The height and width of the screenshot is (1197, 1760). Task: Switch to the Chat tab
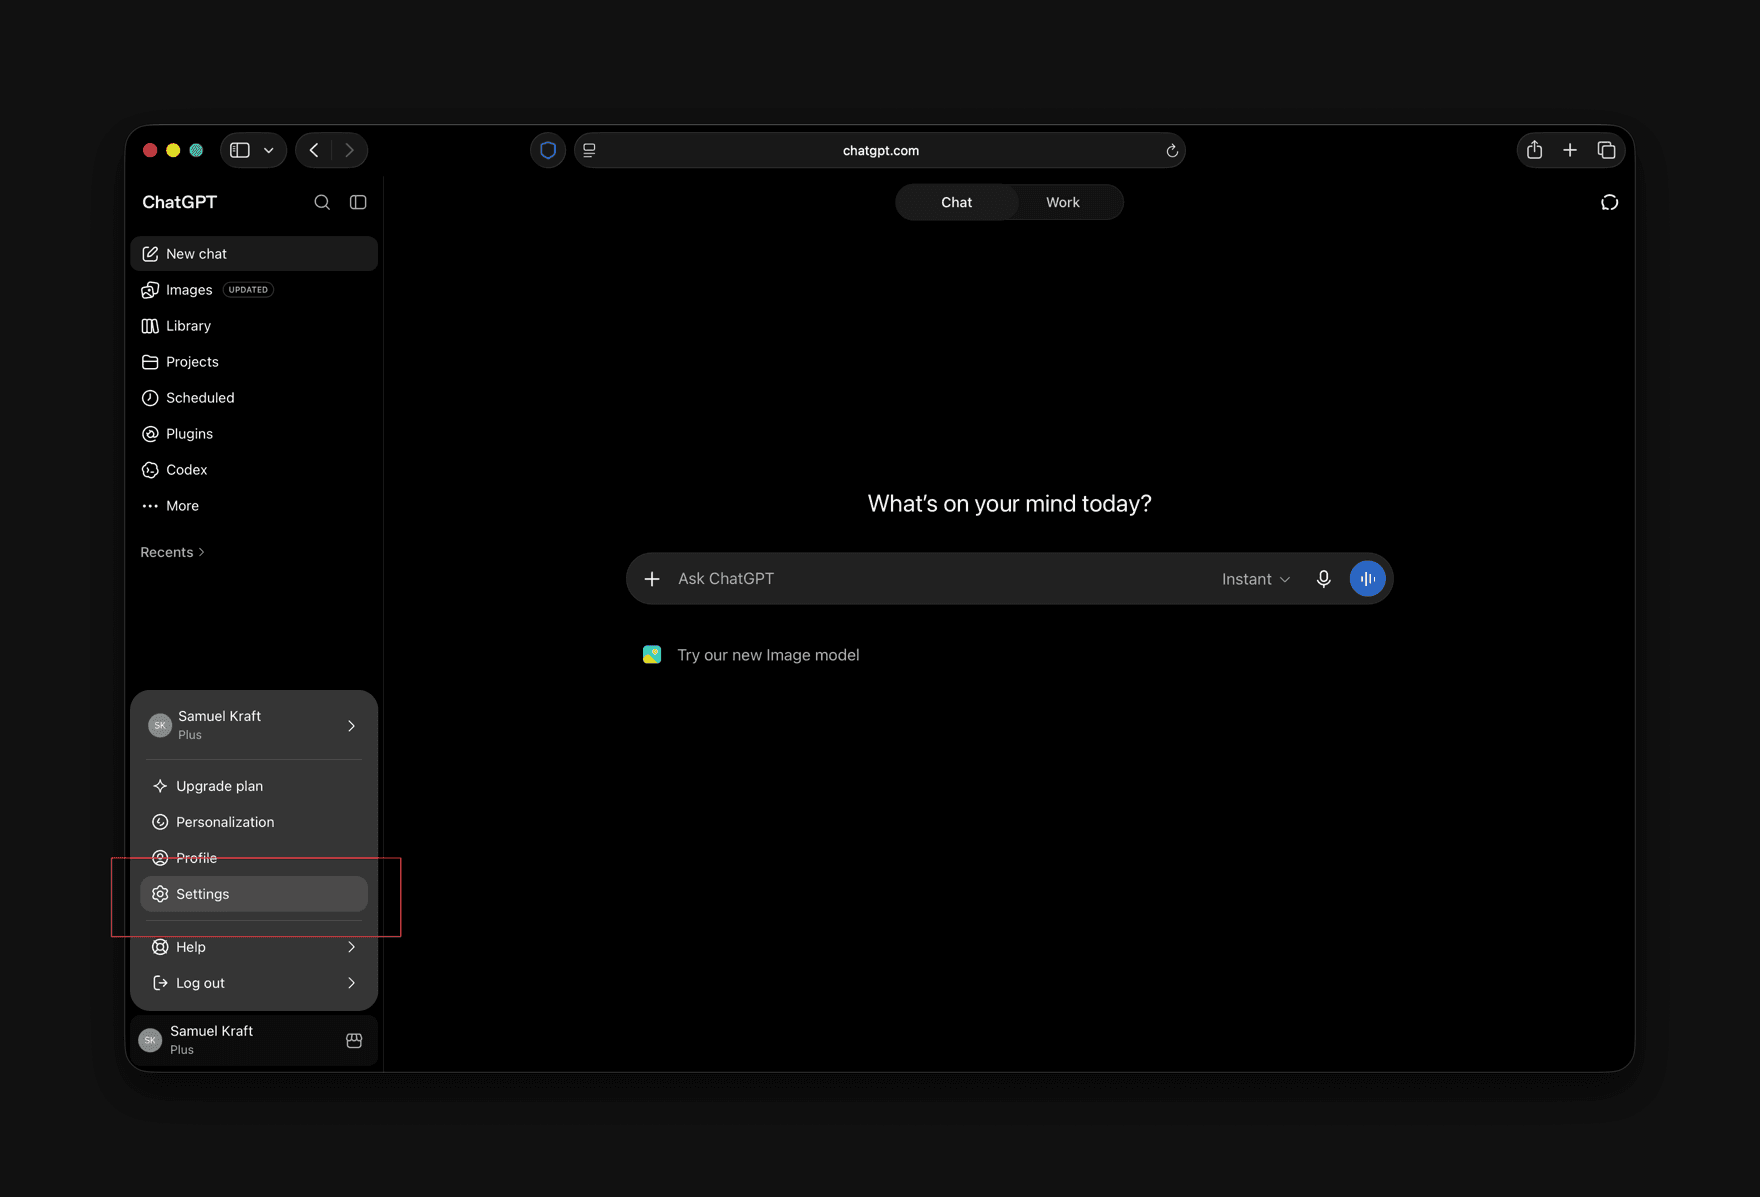click(x=956, y=202)
